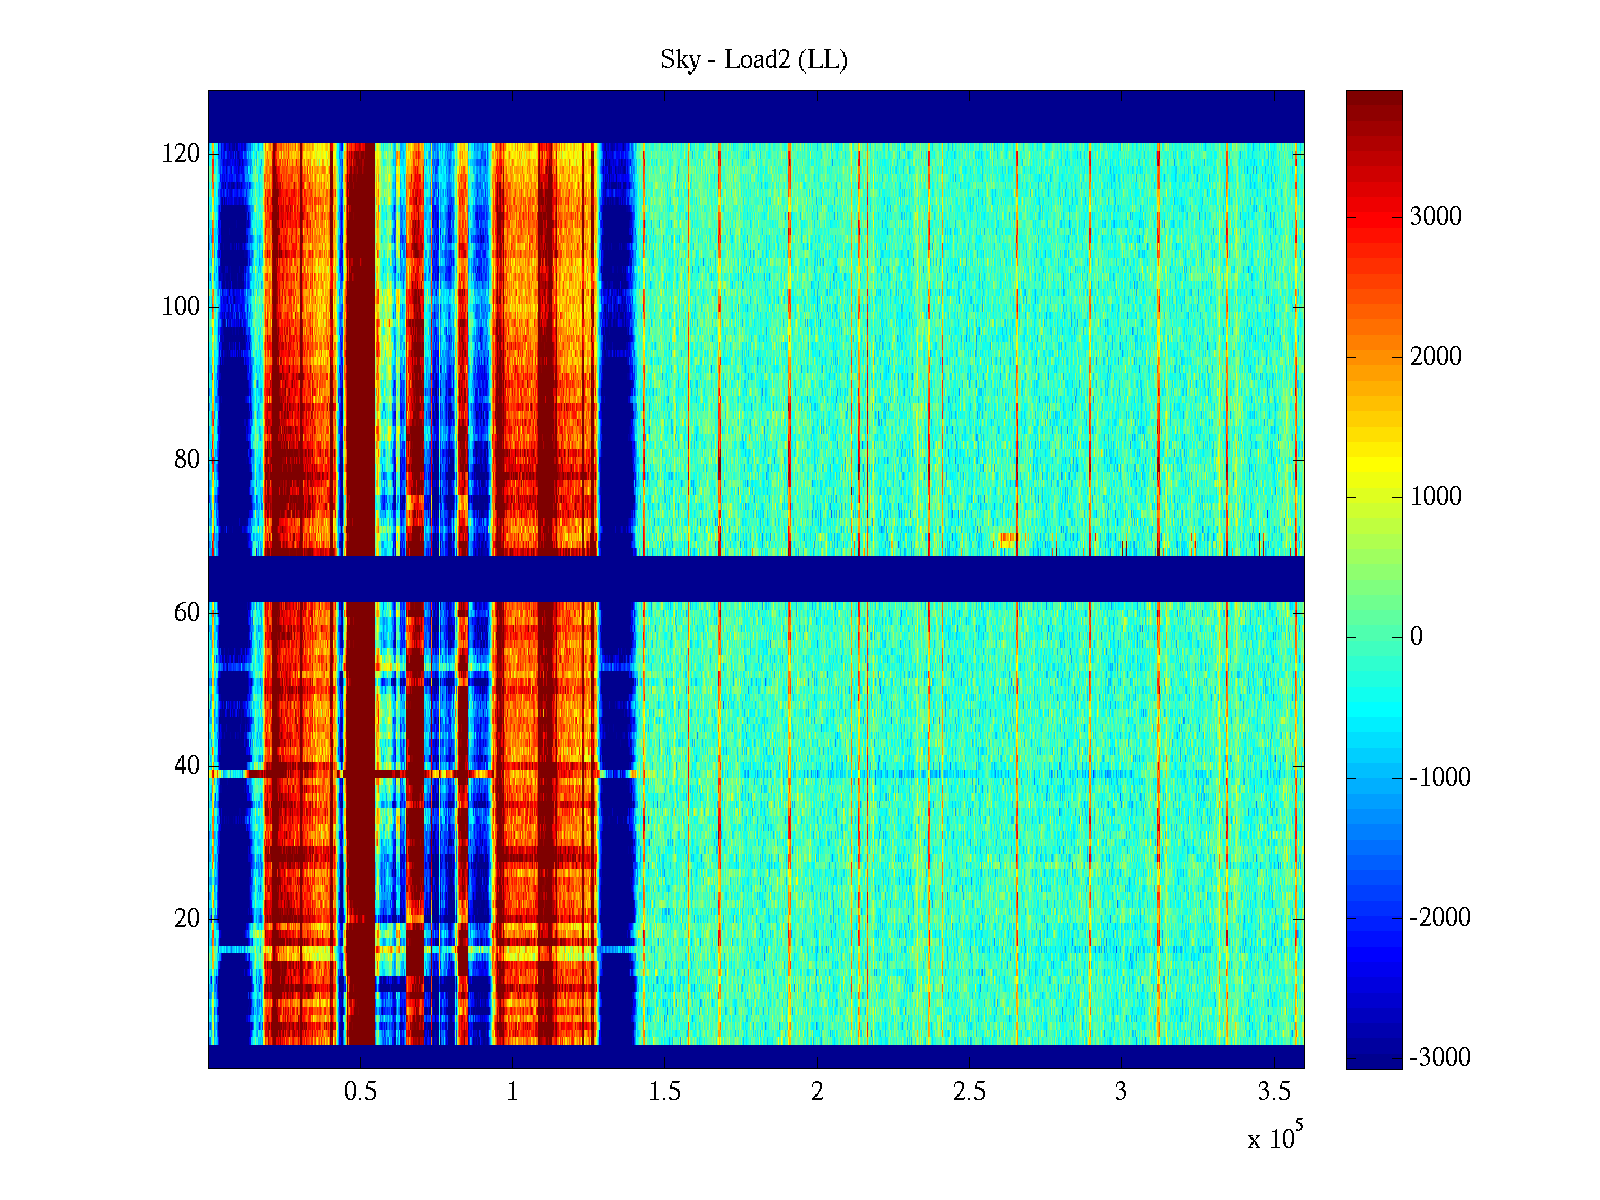Click the colorbar label 0
The width and height of the screenshot is (1600, 1200).
click(x=1416, y=637)
